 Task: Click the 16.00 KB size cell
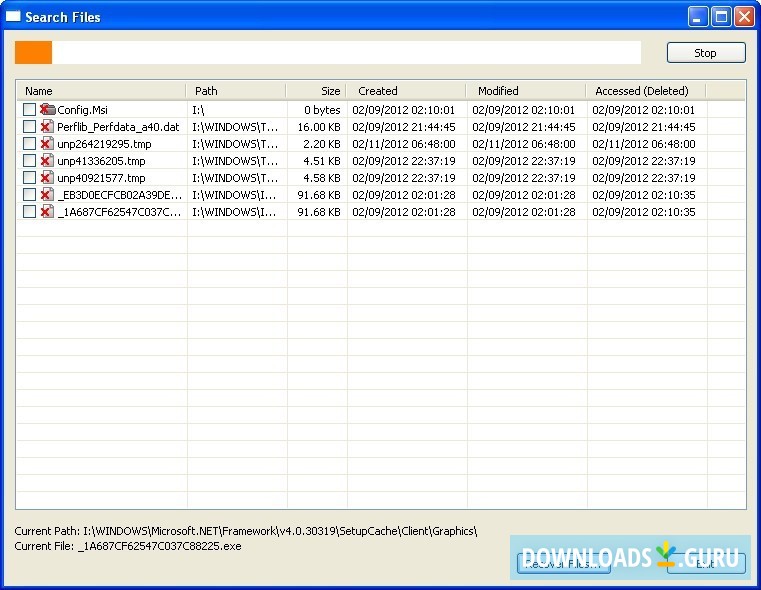coord(319,127)
